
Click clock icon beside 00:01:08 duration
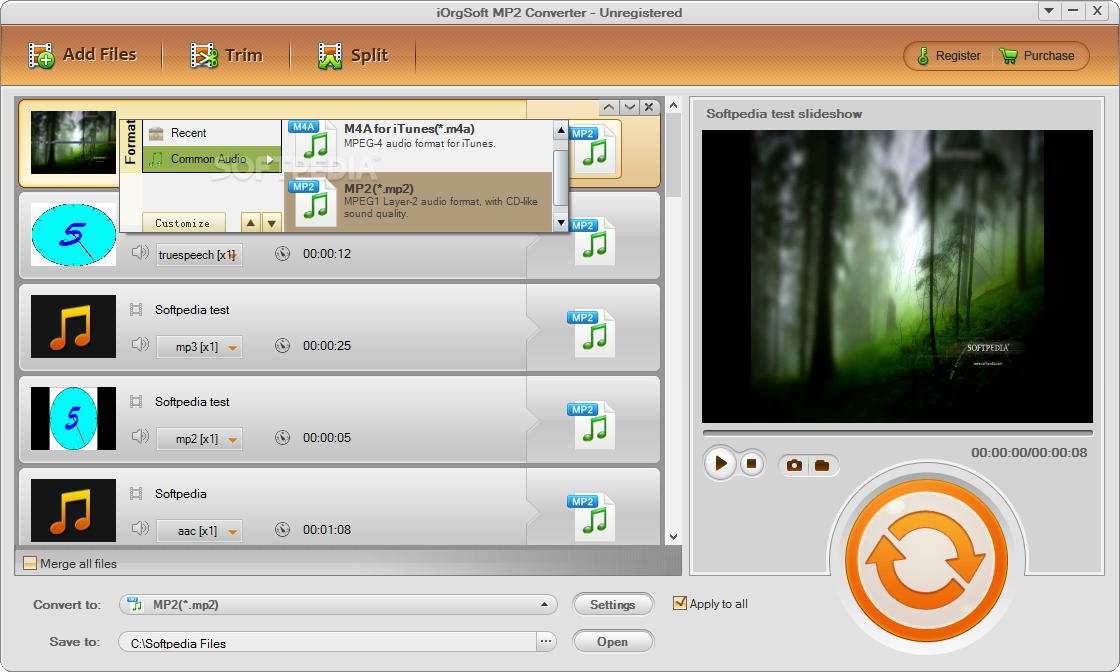[x=283, y=530]
